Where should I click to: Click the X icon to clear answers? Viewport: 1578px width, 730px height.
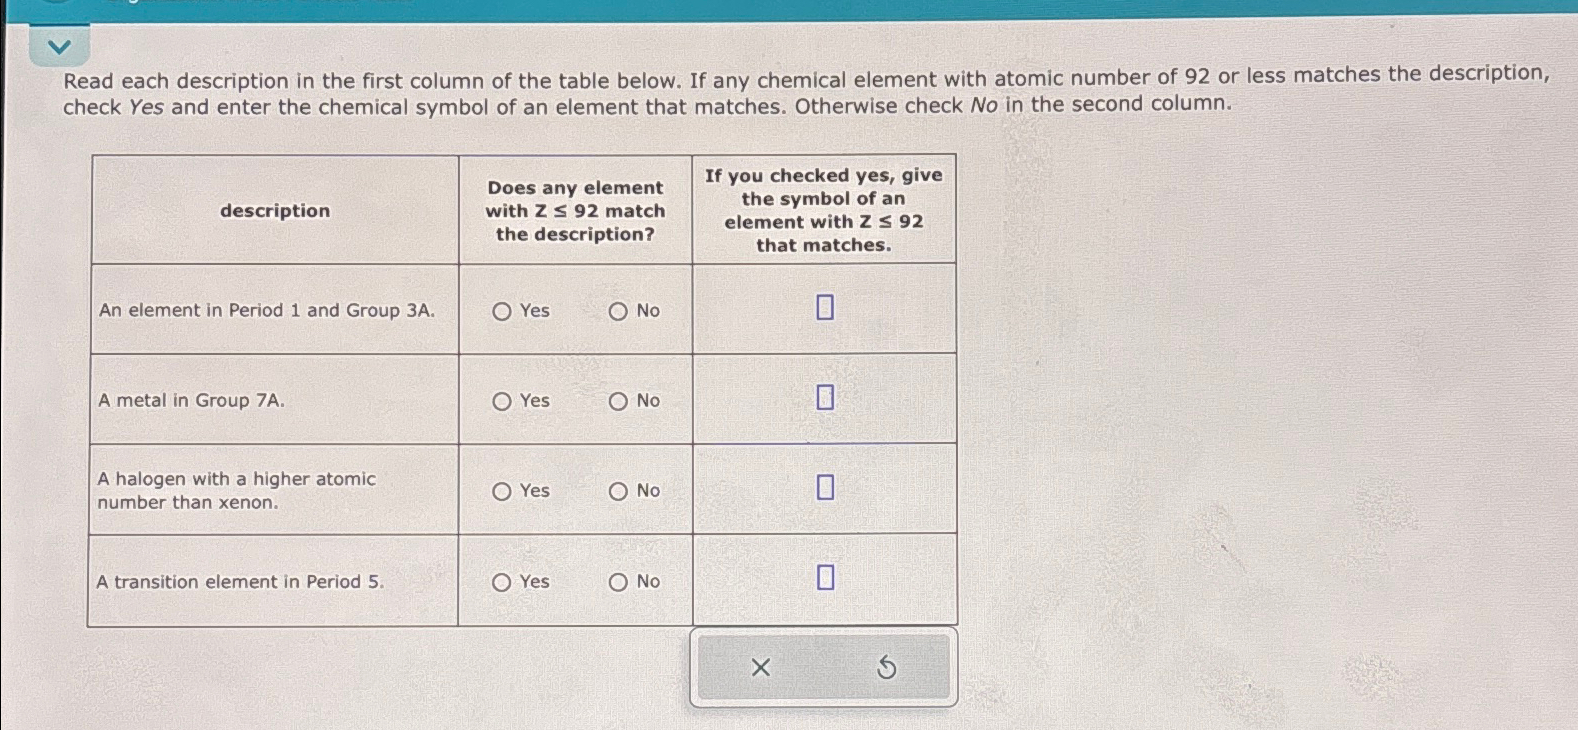point(761,667)
